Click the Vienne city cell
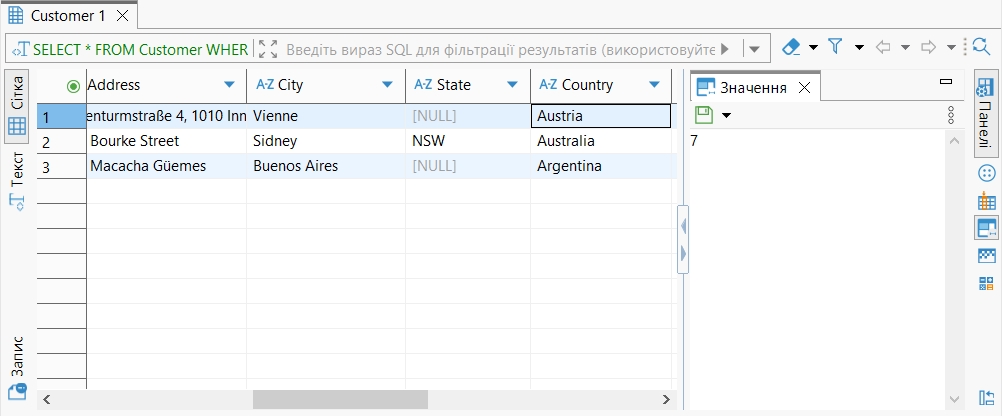 [x=326, y=116]
